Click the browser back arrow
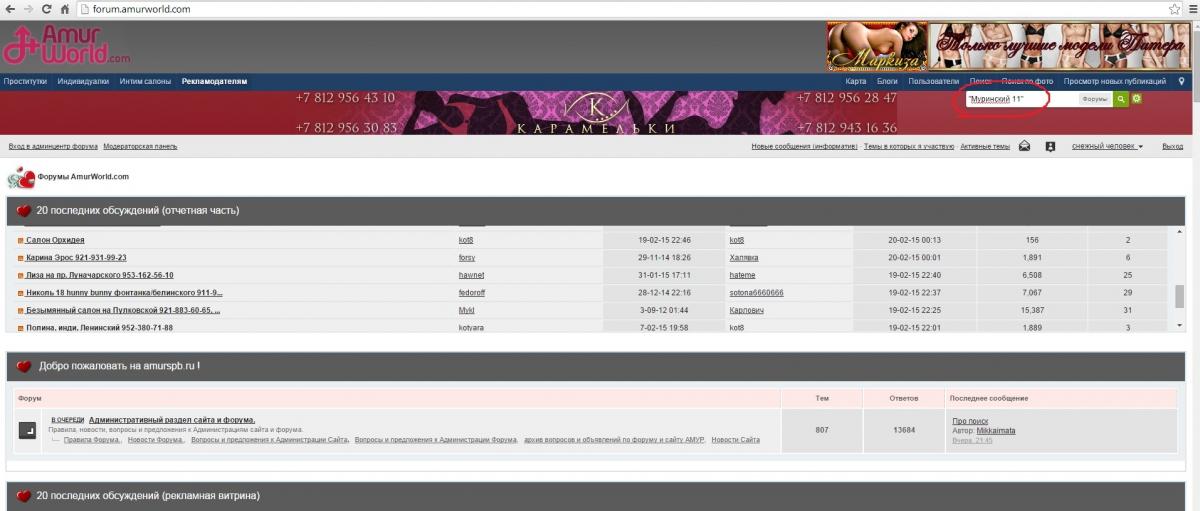 coord(9,9)
